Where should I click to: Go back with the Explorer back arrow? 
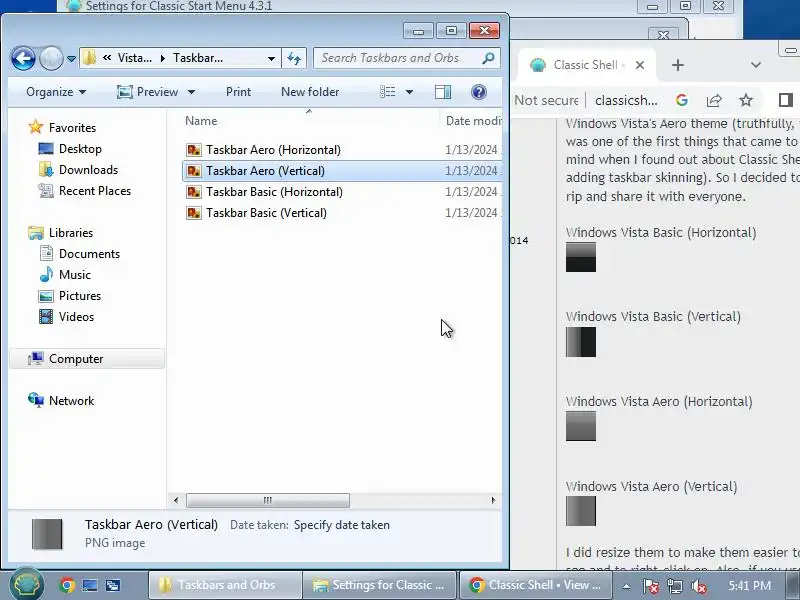[23, 58]
